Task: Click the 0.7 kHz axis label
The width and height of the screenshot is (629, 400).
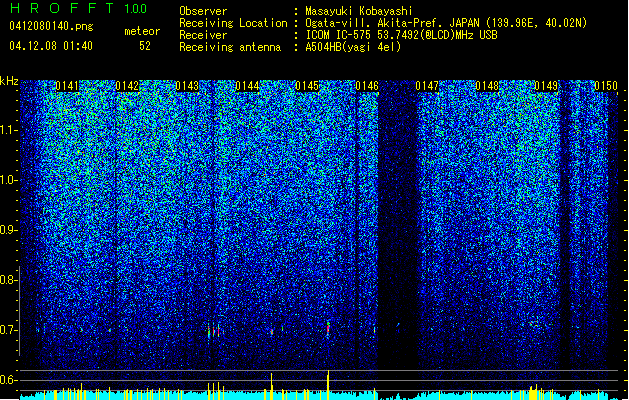Action: [x=8, y=330]
